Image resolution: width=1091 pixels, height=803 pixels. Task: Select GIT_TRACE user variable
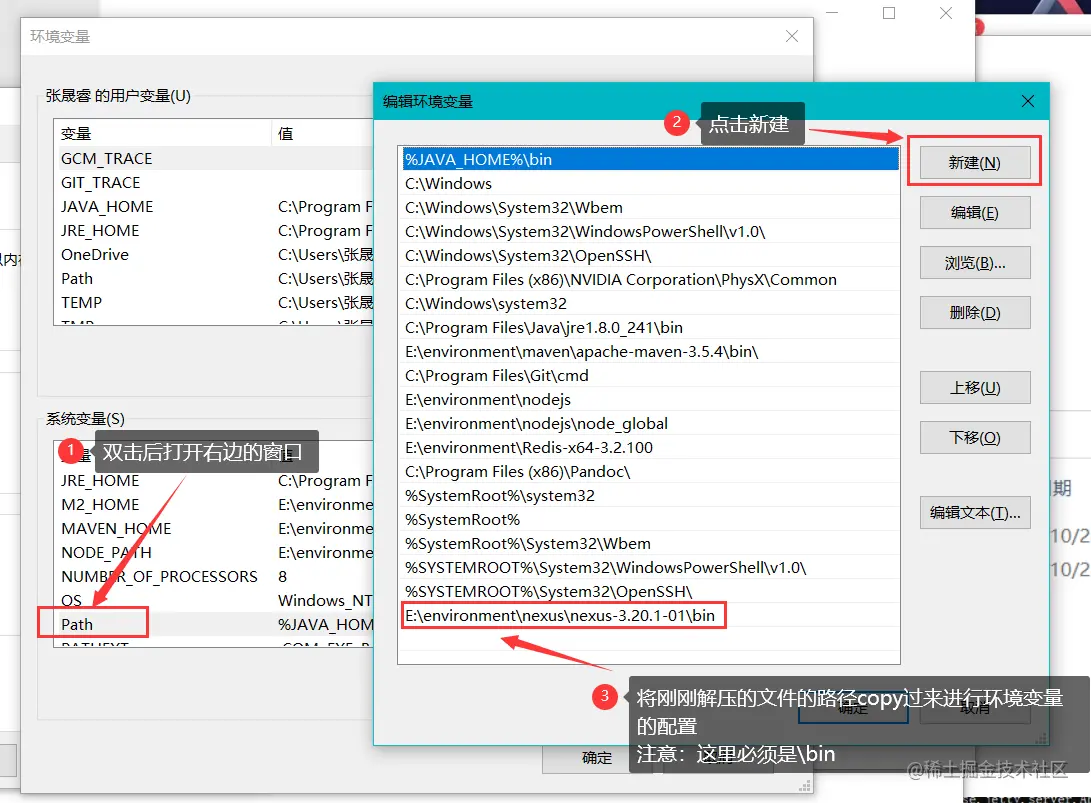pyautogui.click(x=214, y=182)
